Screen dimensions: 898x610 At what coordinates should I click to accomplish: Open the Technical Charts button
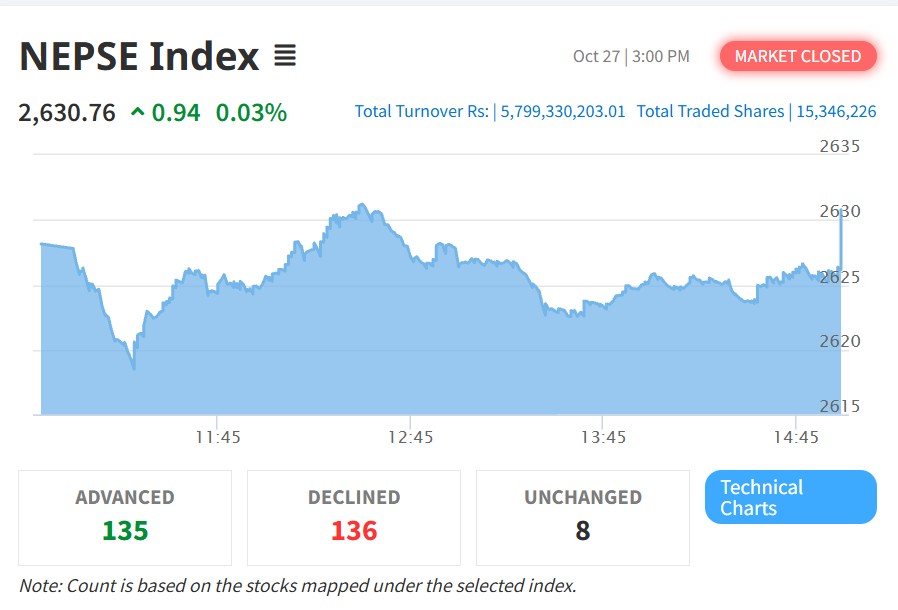[790, 497]
